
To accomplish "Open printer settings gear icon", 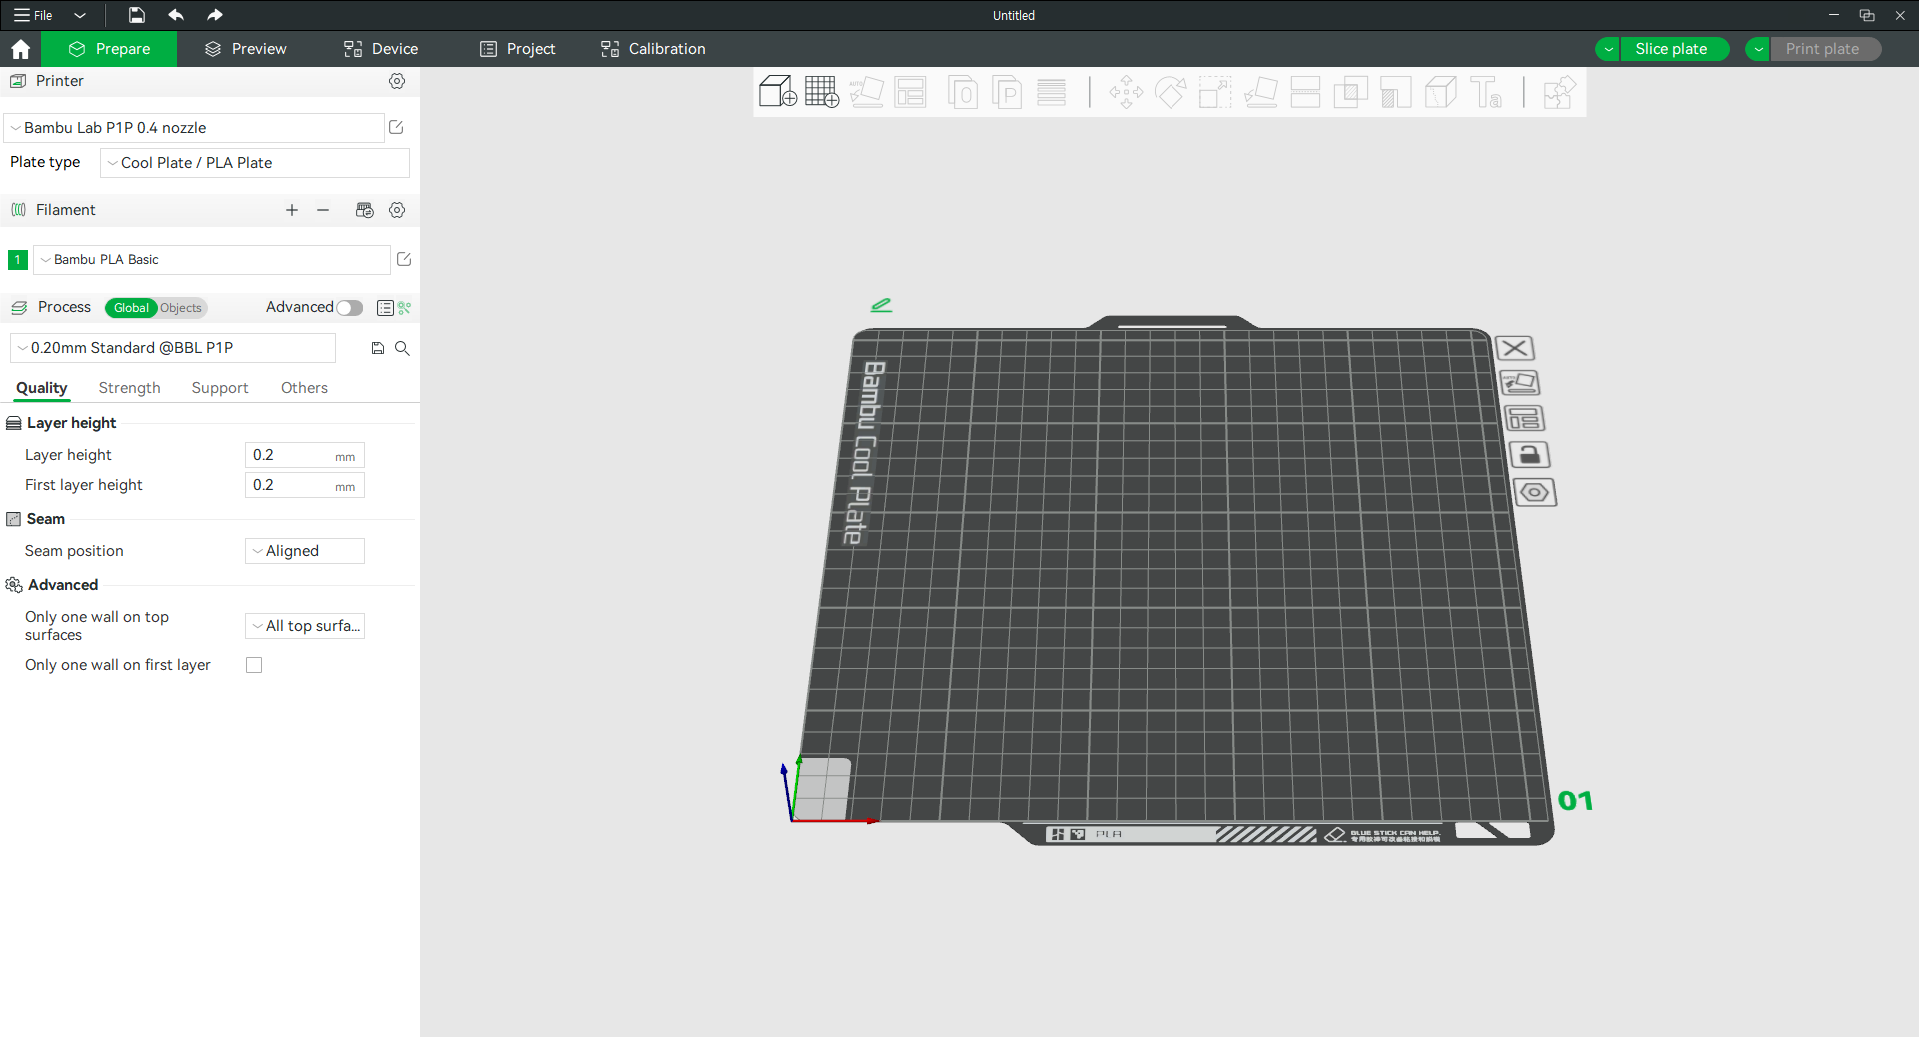I will 397,81.
